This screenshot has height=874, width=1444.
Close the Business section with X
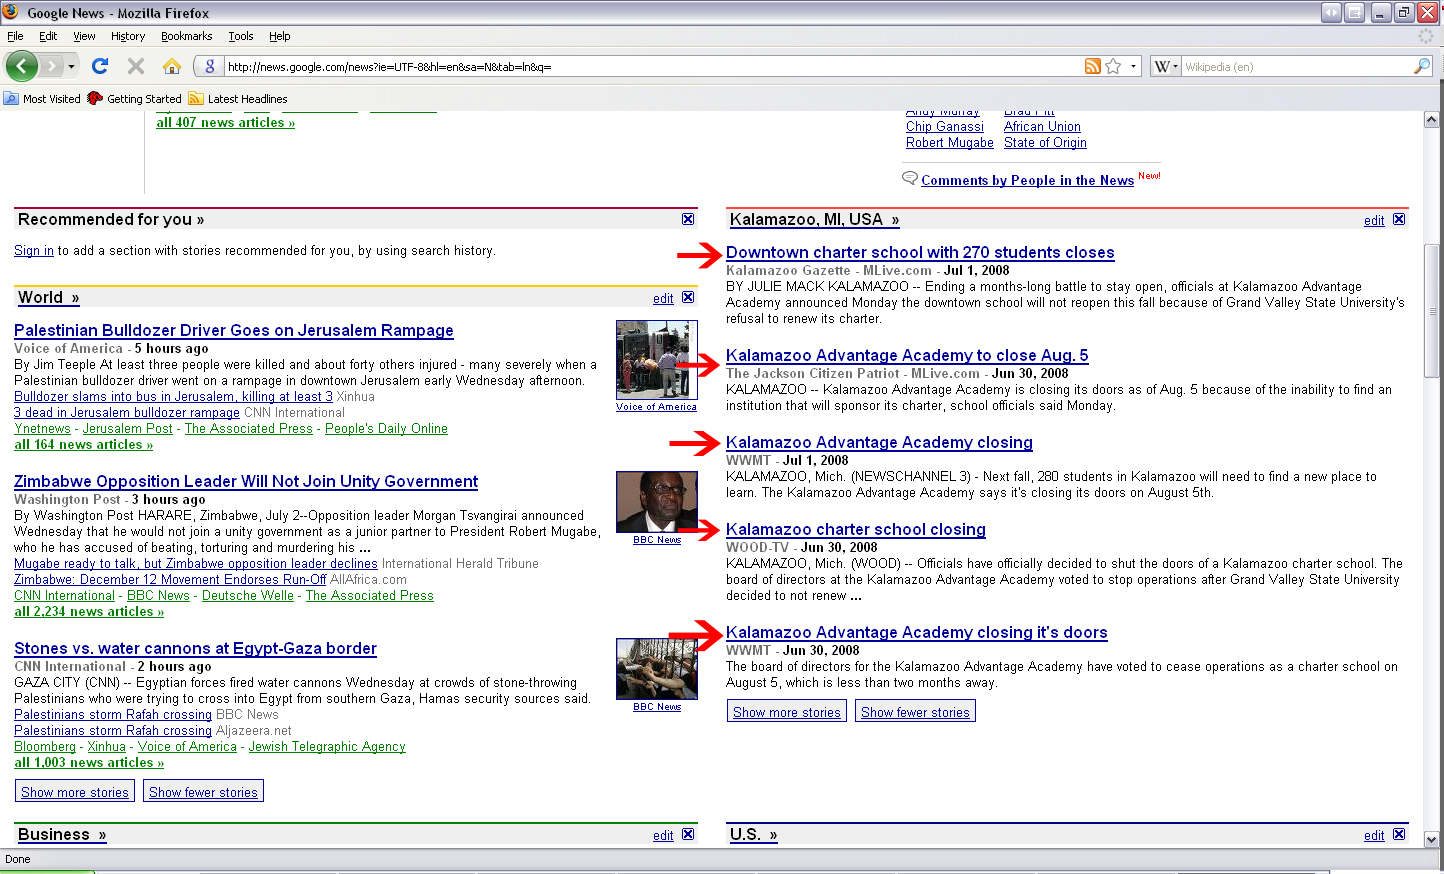(688, 834)
